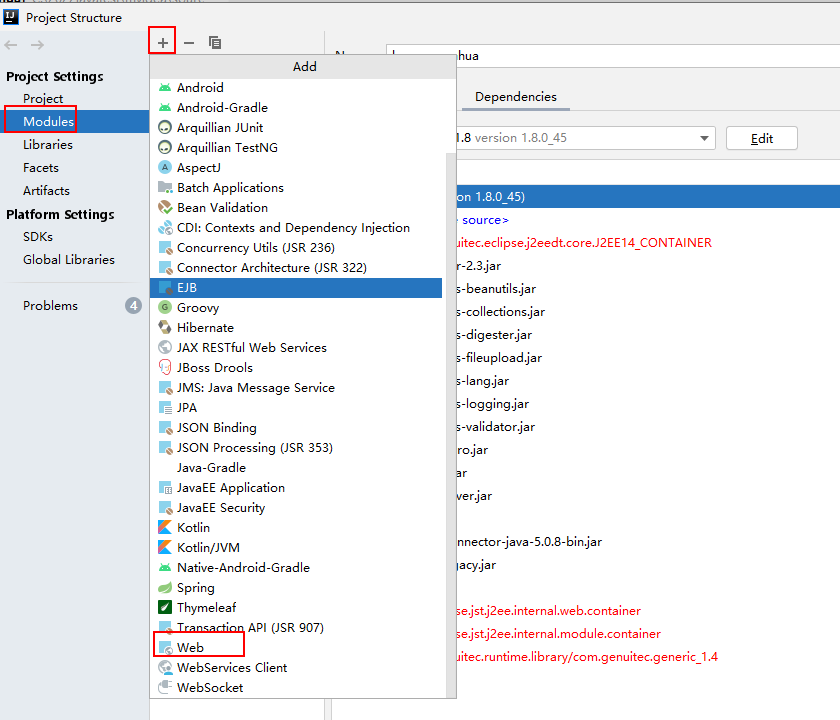840x720 pixels.
Task: Click the Spring leaf icon
Action: [x=165, y=588]
